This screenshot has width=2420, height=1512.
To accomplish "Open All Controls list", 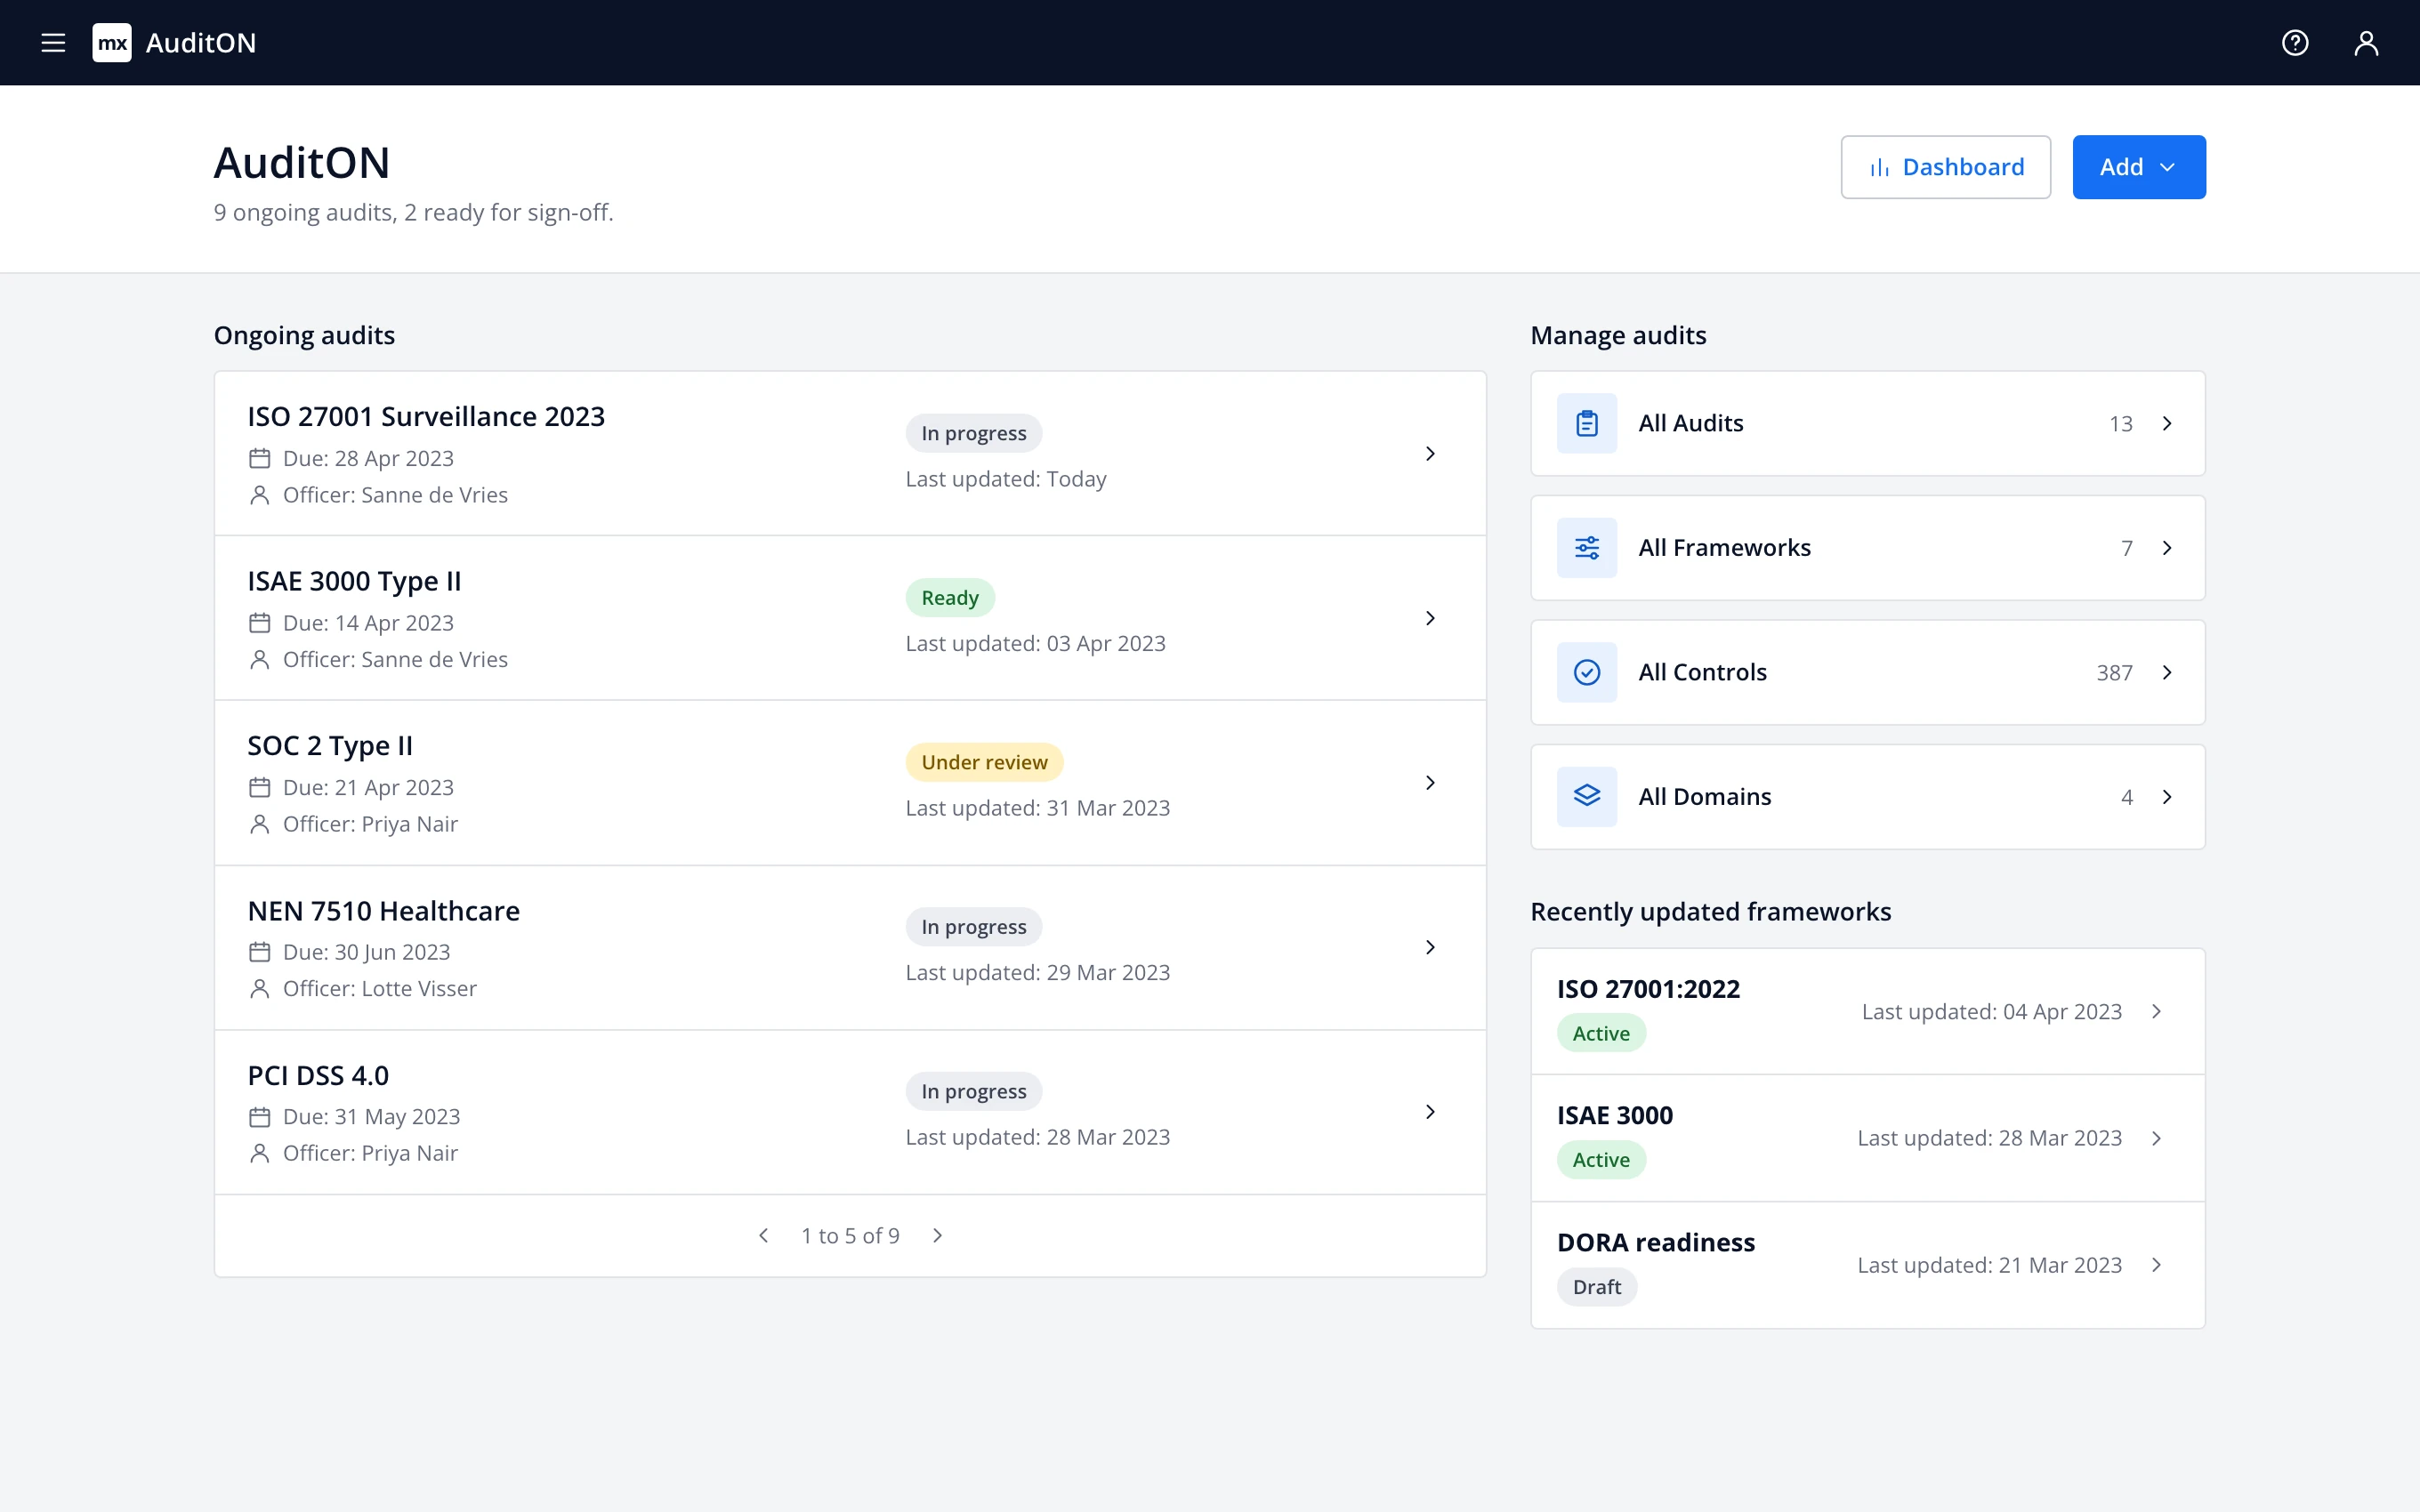I will click(1868, 672).
